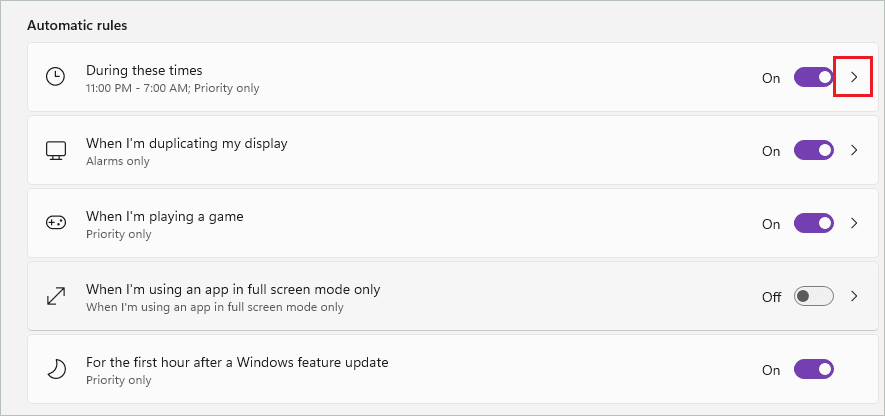Select When I'm duplicating my display label
The image size is (885, 416).
[x=187, y=143]
